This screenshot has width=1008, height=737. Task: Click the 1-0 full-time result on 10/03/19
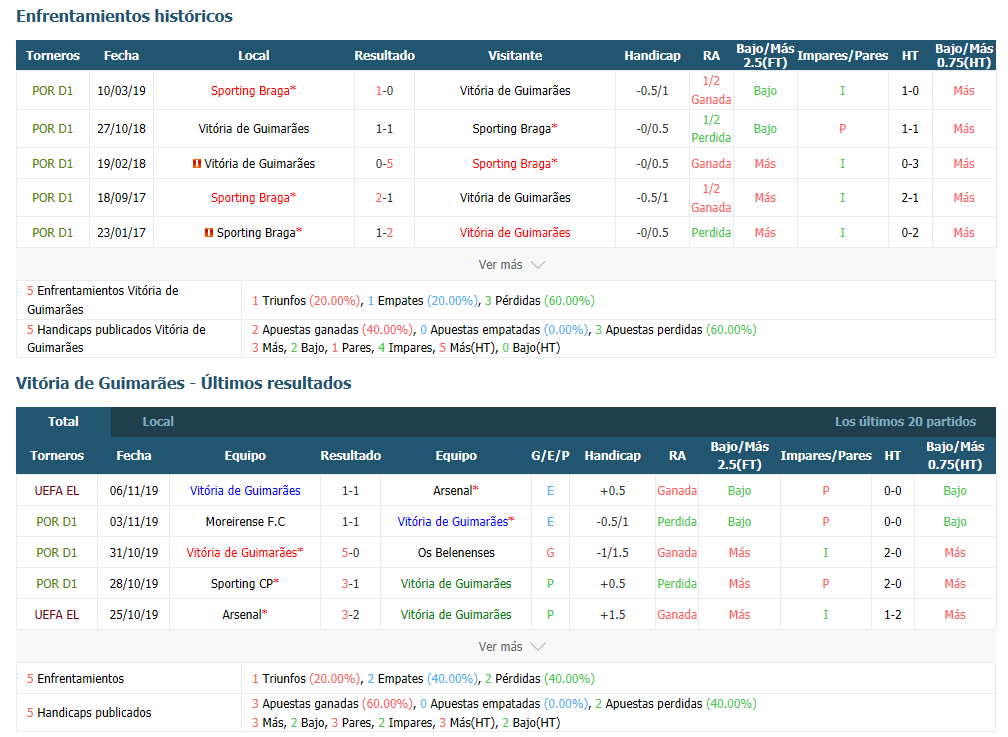pos(384,91)
